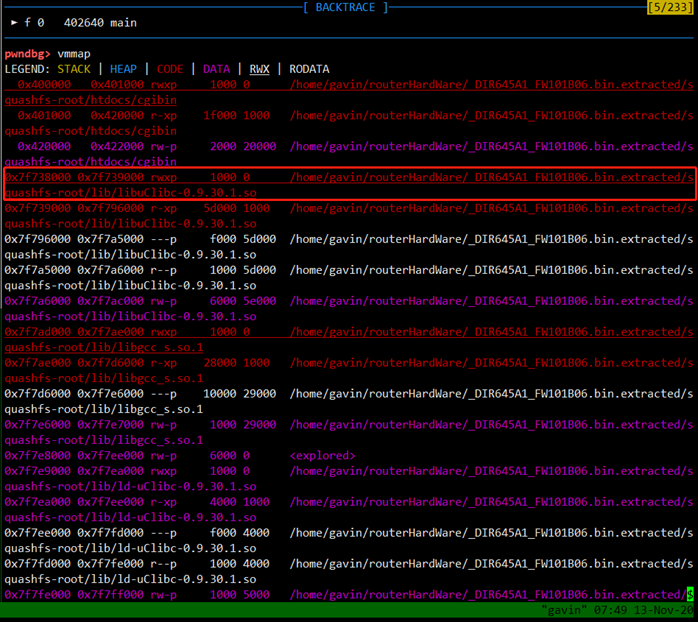Click libuClibc-0.9.30.1.so path in highlighted row
The image size is (698, 622).
click(x=130, y=193)
